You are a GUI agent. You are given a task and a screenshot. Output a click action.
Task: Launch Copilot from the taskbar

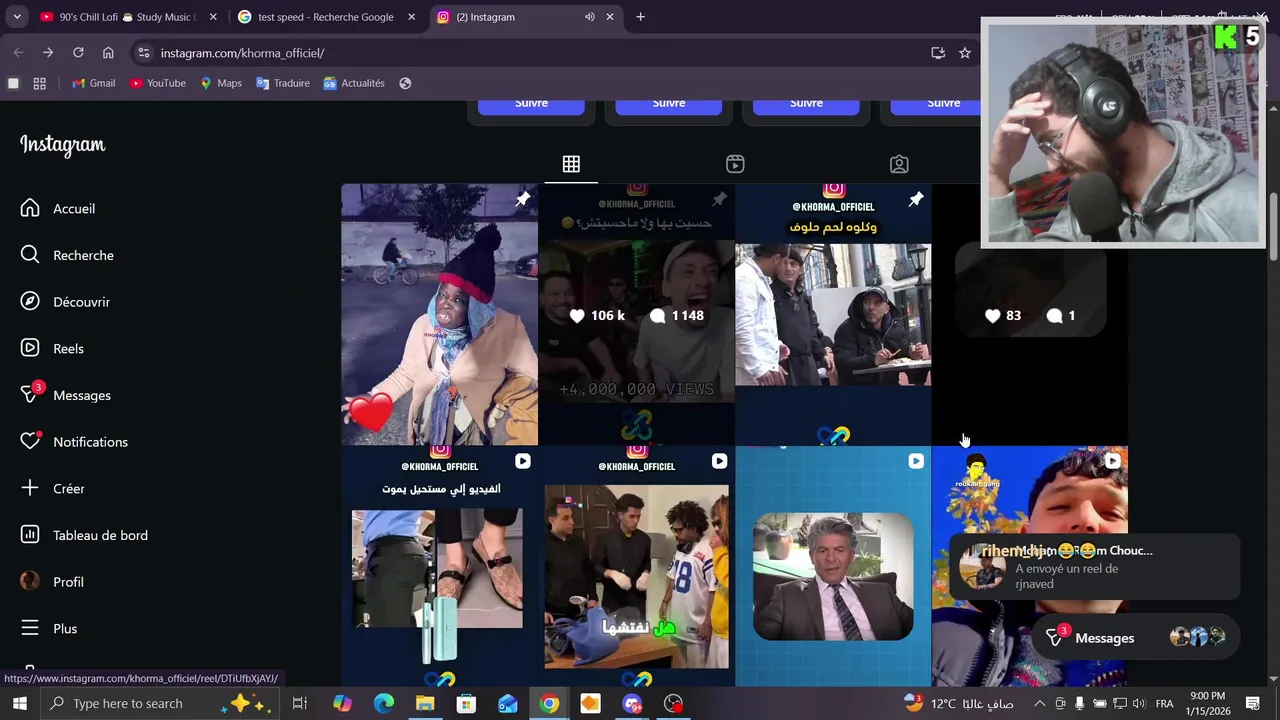pos(342,703)
